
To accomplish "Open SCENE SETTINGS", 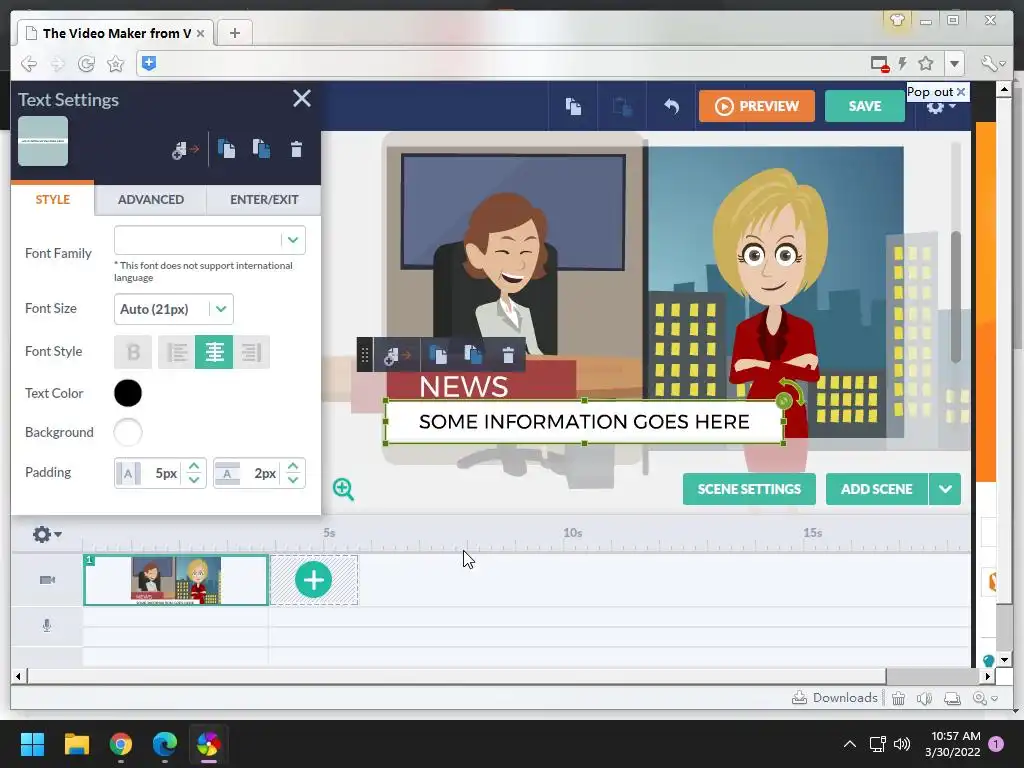I will 749,489.
